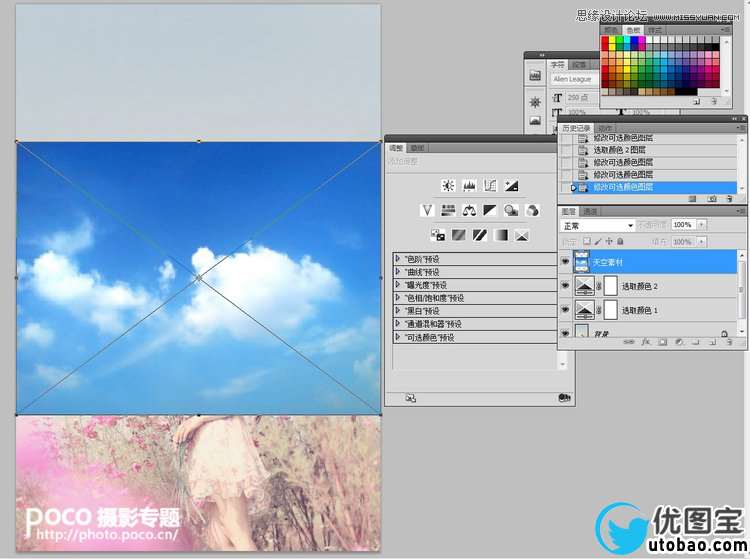Add a Levels adjustment

[x=469, y=186]
